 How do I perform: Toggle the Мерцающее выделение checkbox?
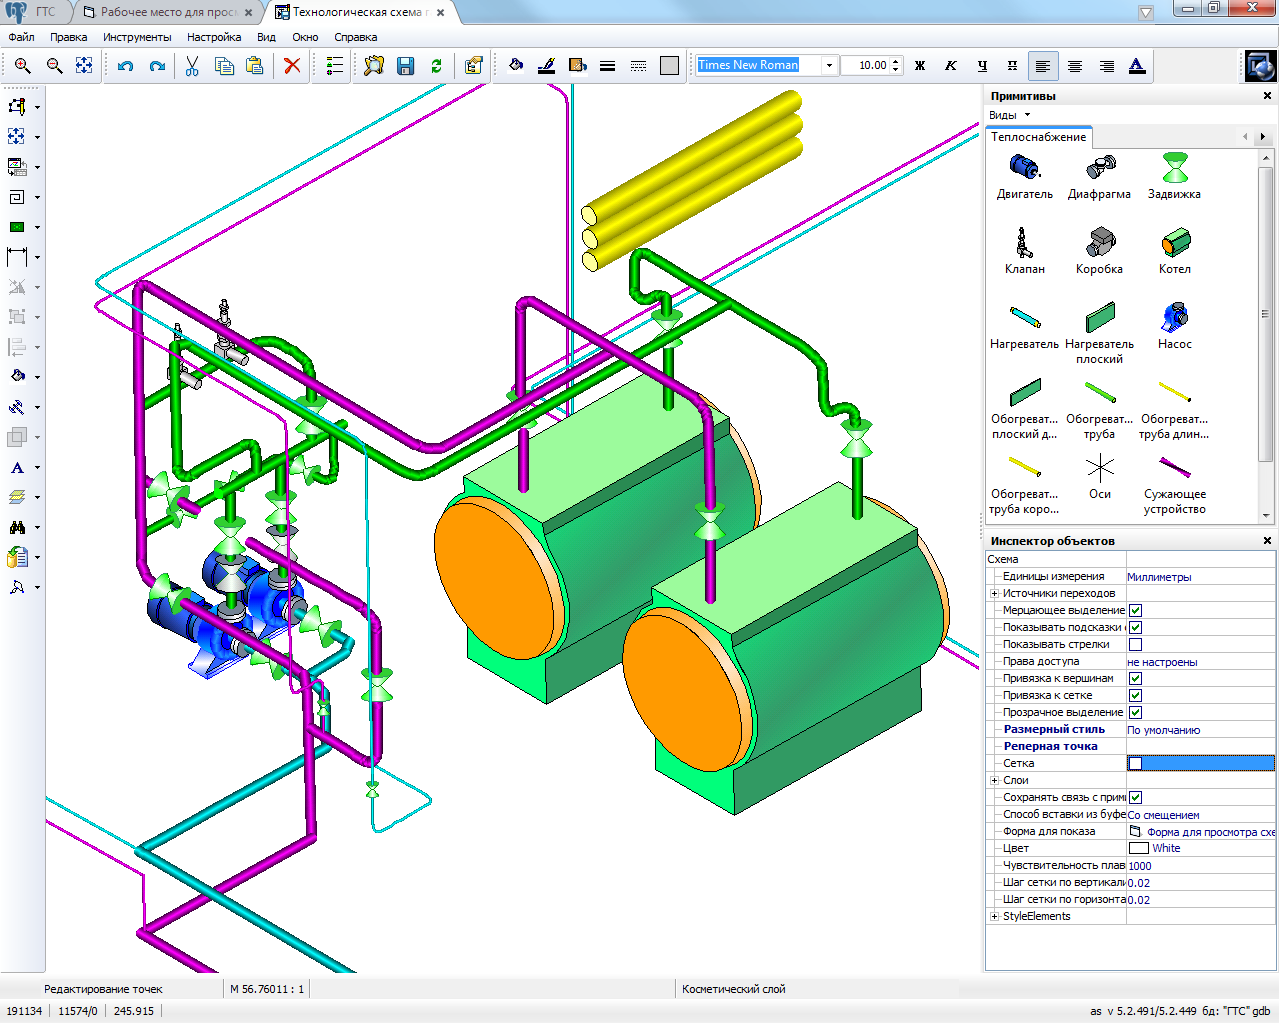pyautogui.click(x=1135, y=610)
